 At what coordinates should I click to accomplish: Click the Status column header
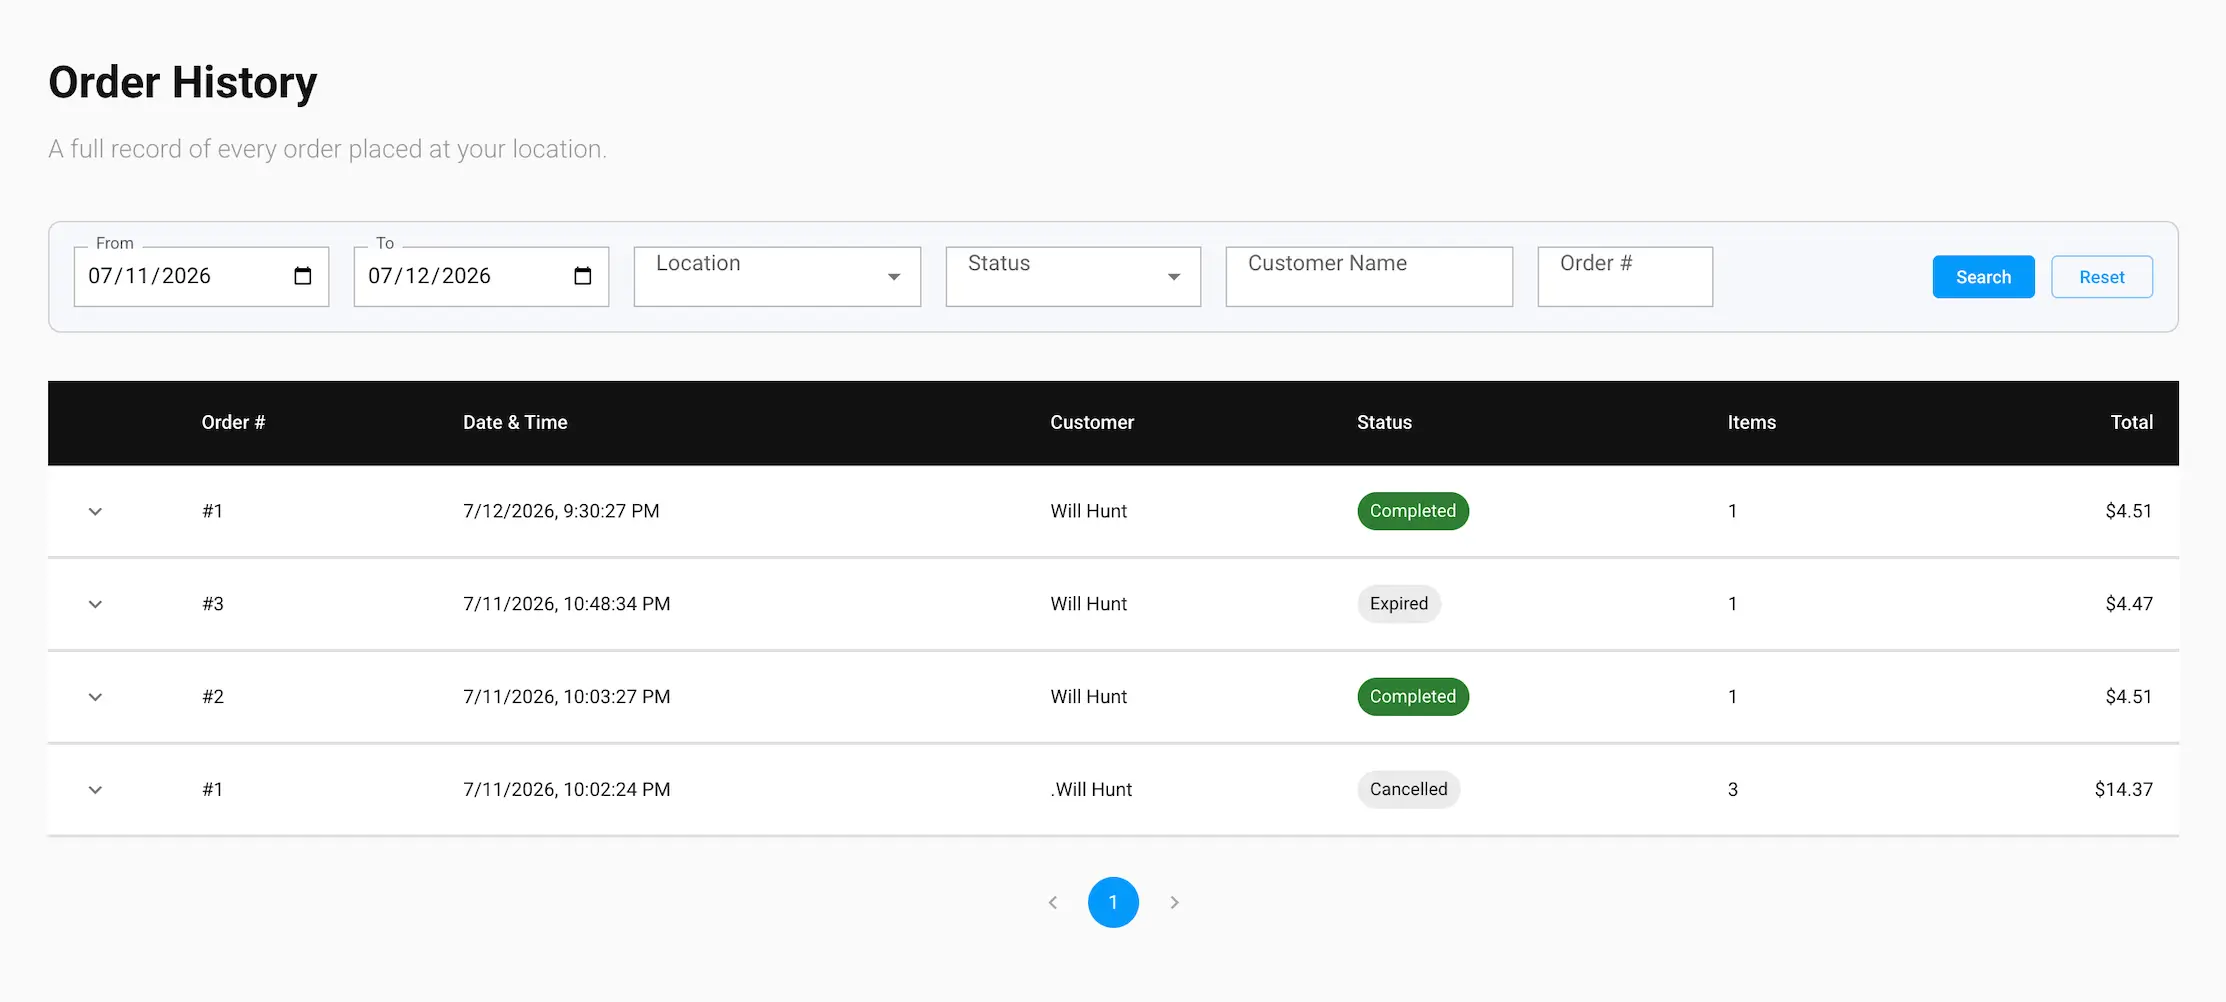coord(1384,422)
